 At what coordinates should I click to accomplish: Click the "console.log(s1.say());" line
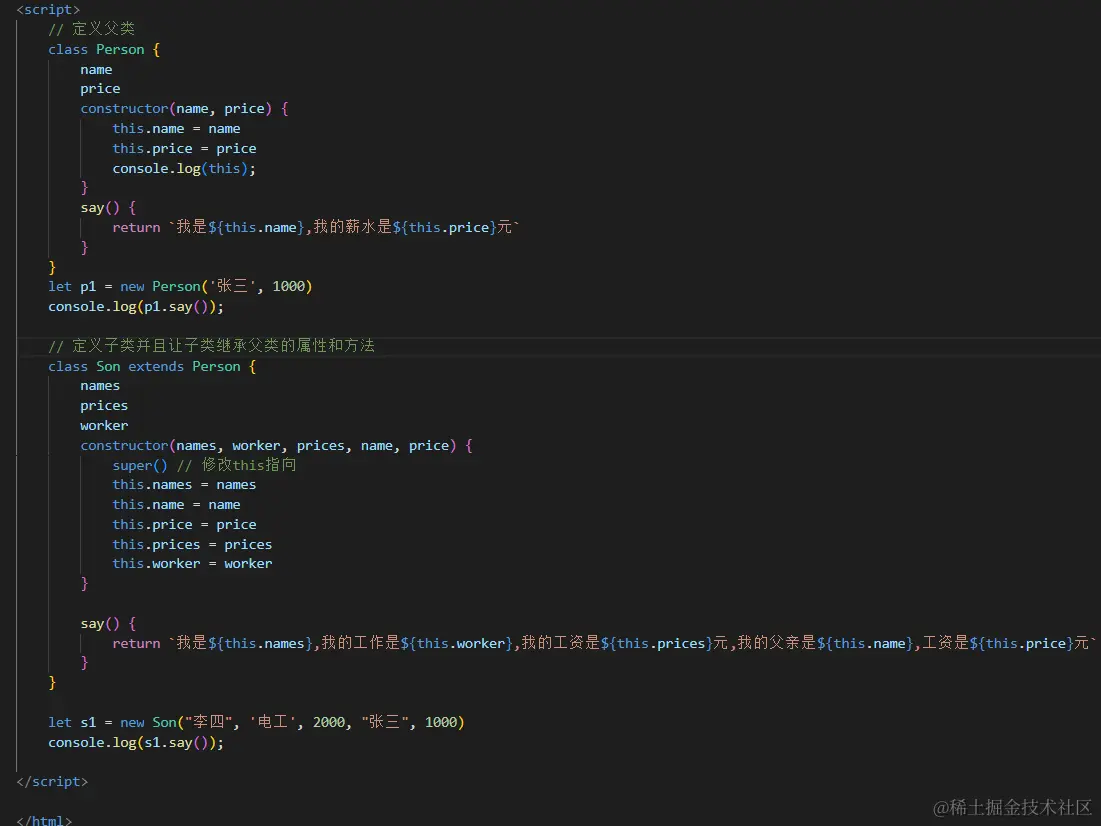pos(136,742)
